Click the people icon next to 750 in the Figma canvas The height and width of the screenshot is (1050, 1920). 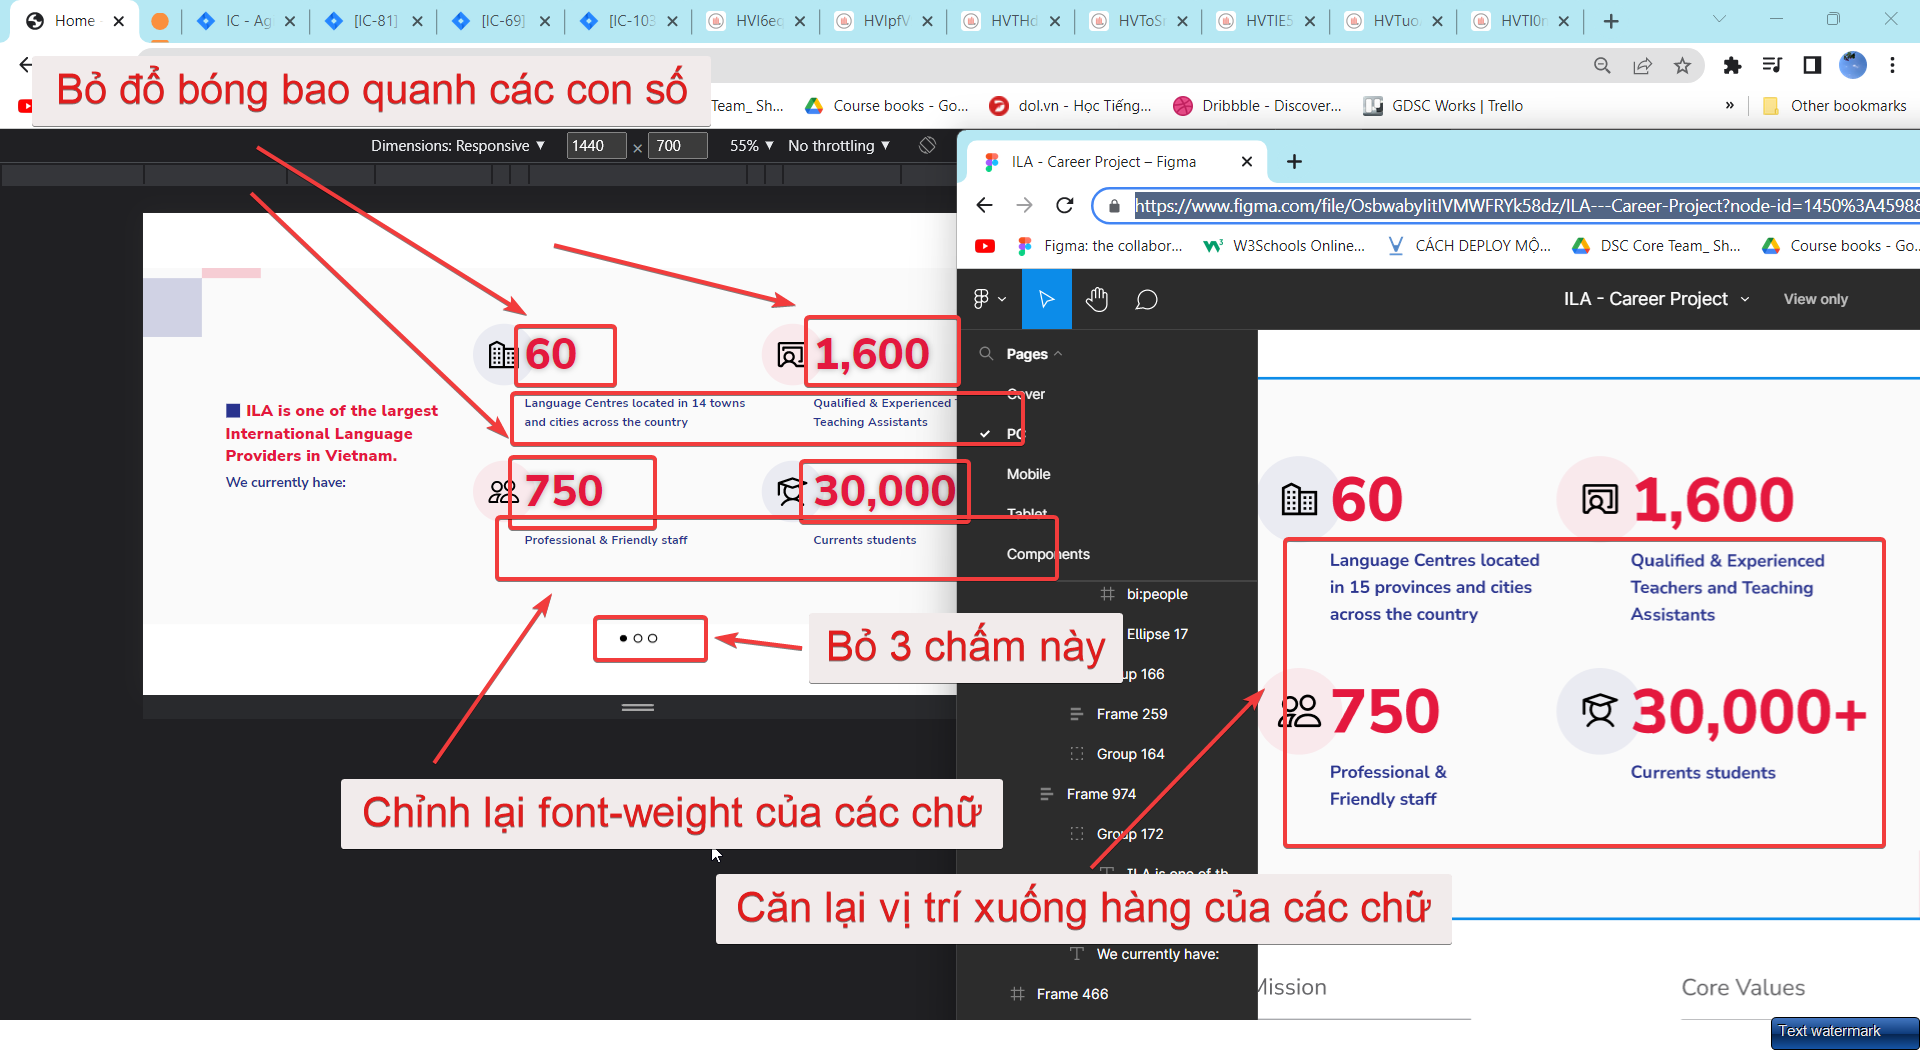pos(1299,711)
